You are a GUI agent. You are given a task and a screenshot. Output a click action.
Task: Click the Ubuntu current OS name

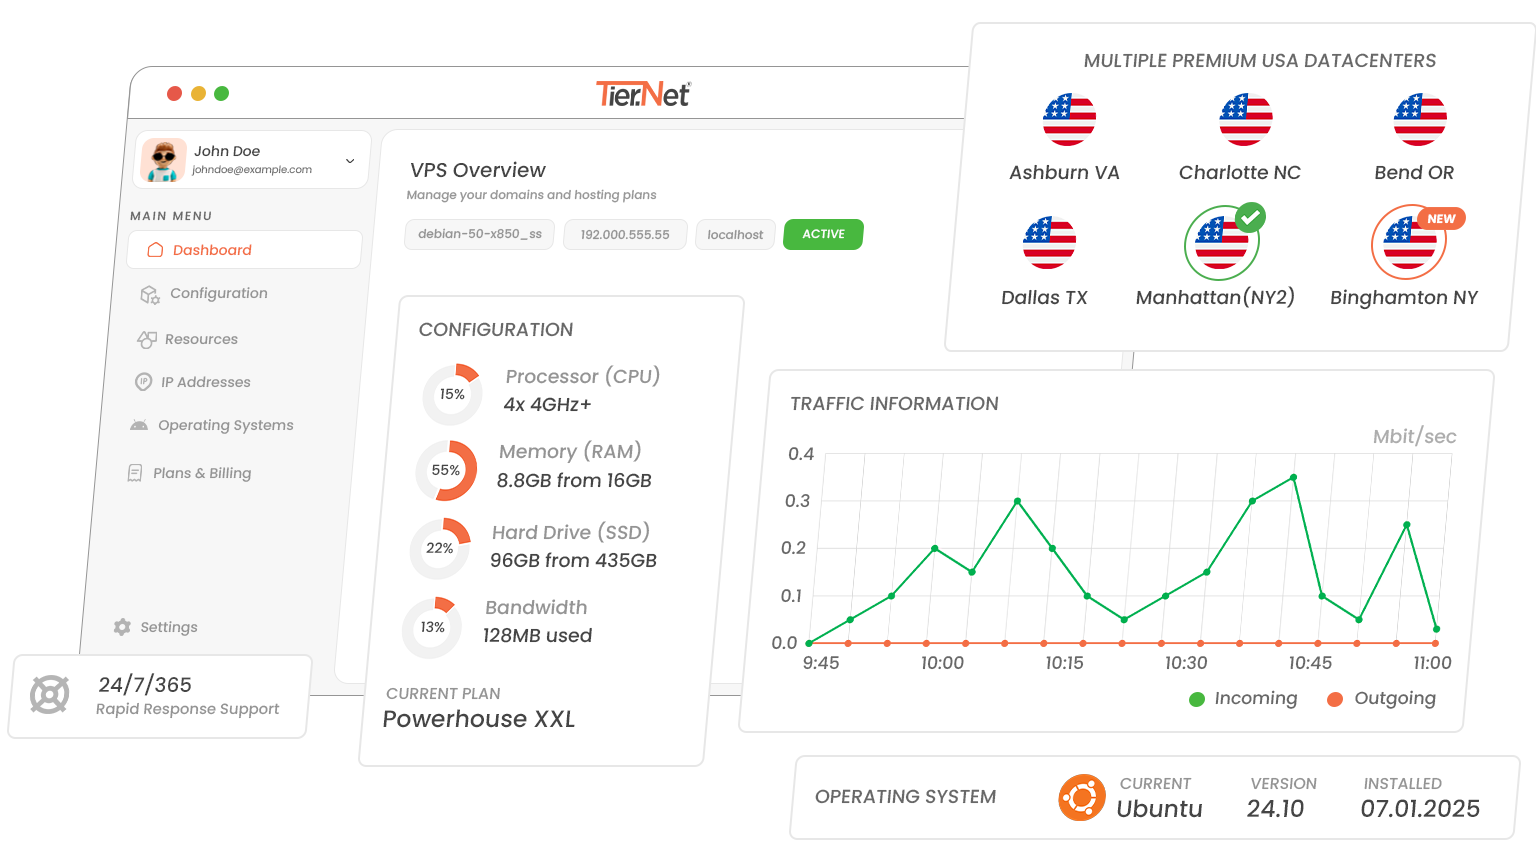pyautogui.click(x=1159, y=809)
